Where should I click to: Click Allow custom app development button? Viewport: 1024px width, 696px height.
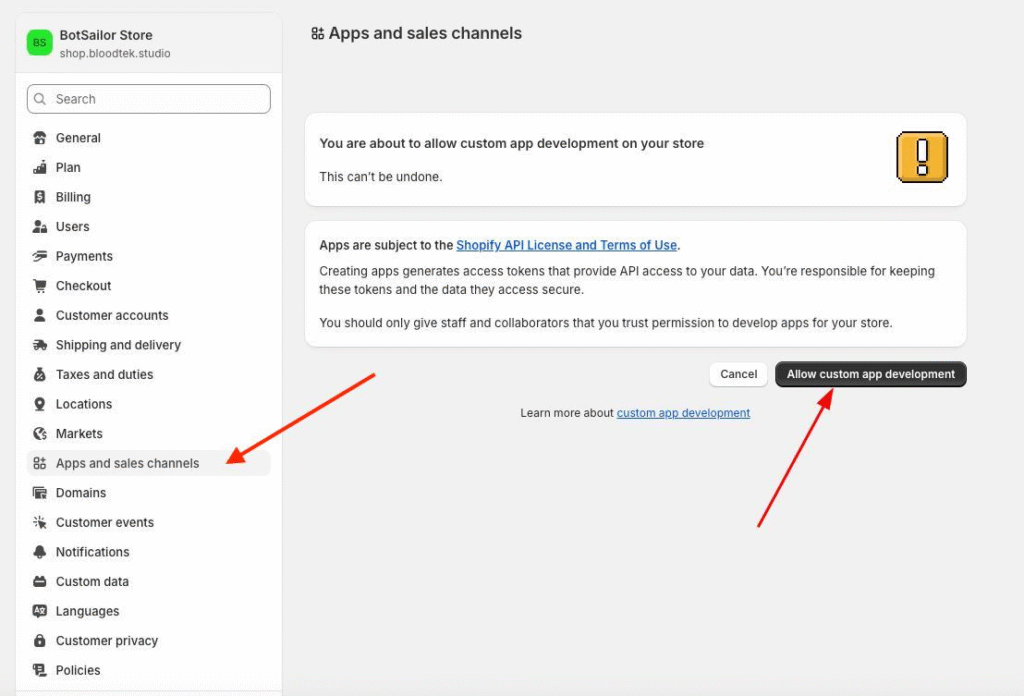click(871, 374)
